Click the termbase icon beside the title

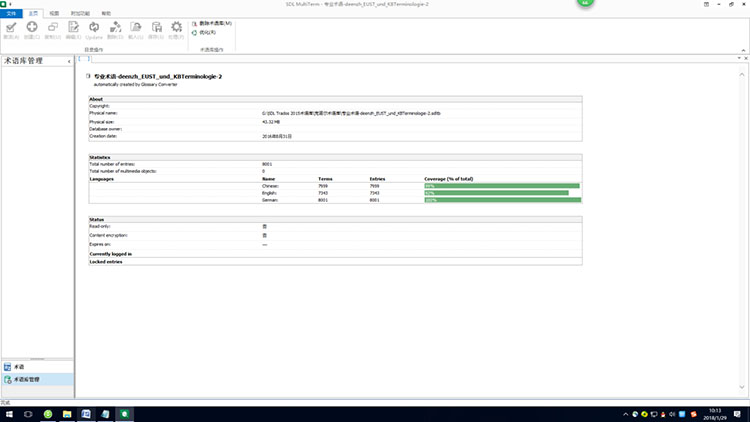click(x=88, y=76)
